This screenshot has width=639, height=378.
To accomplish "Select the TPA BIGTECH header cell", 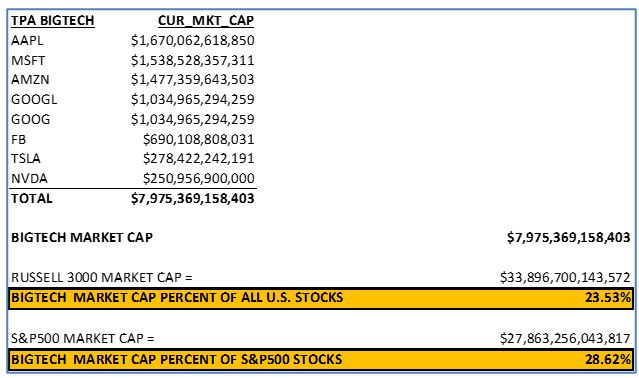I will tap(53, 20).
